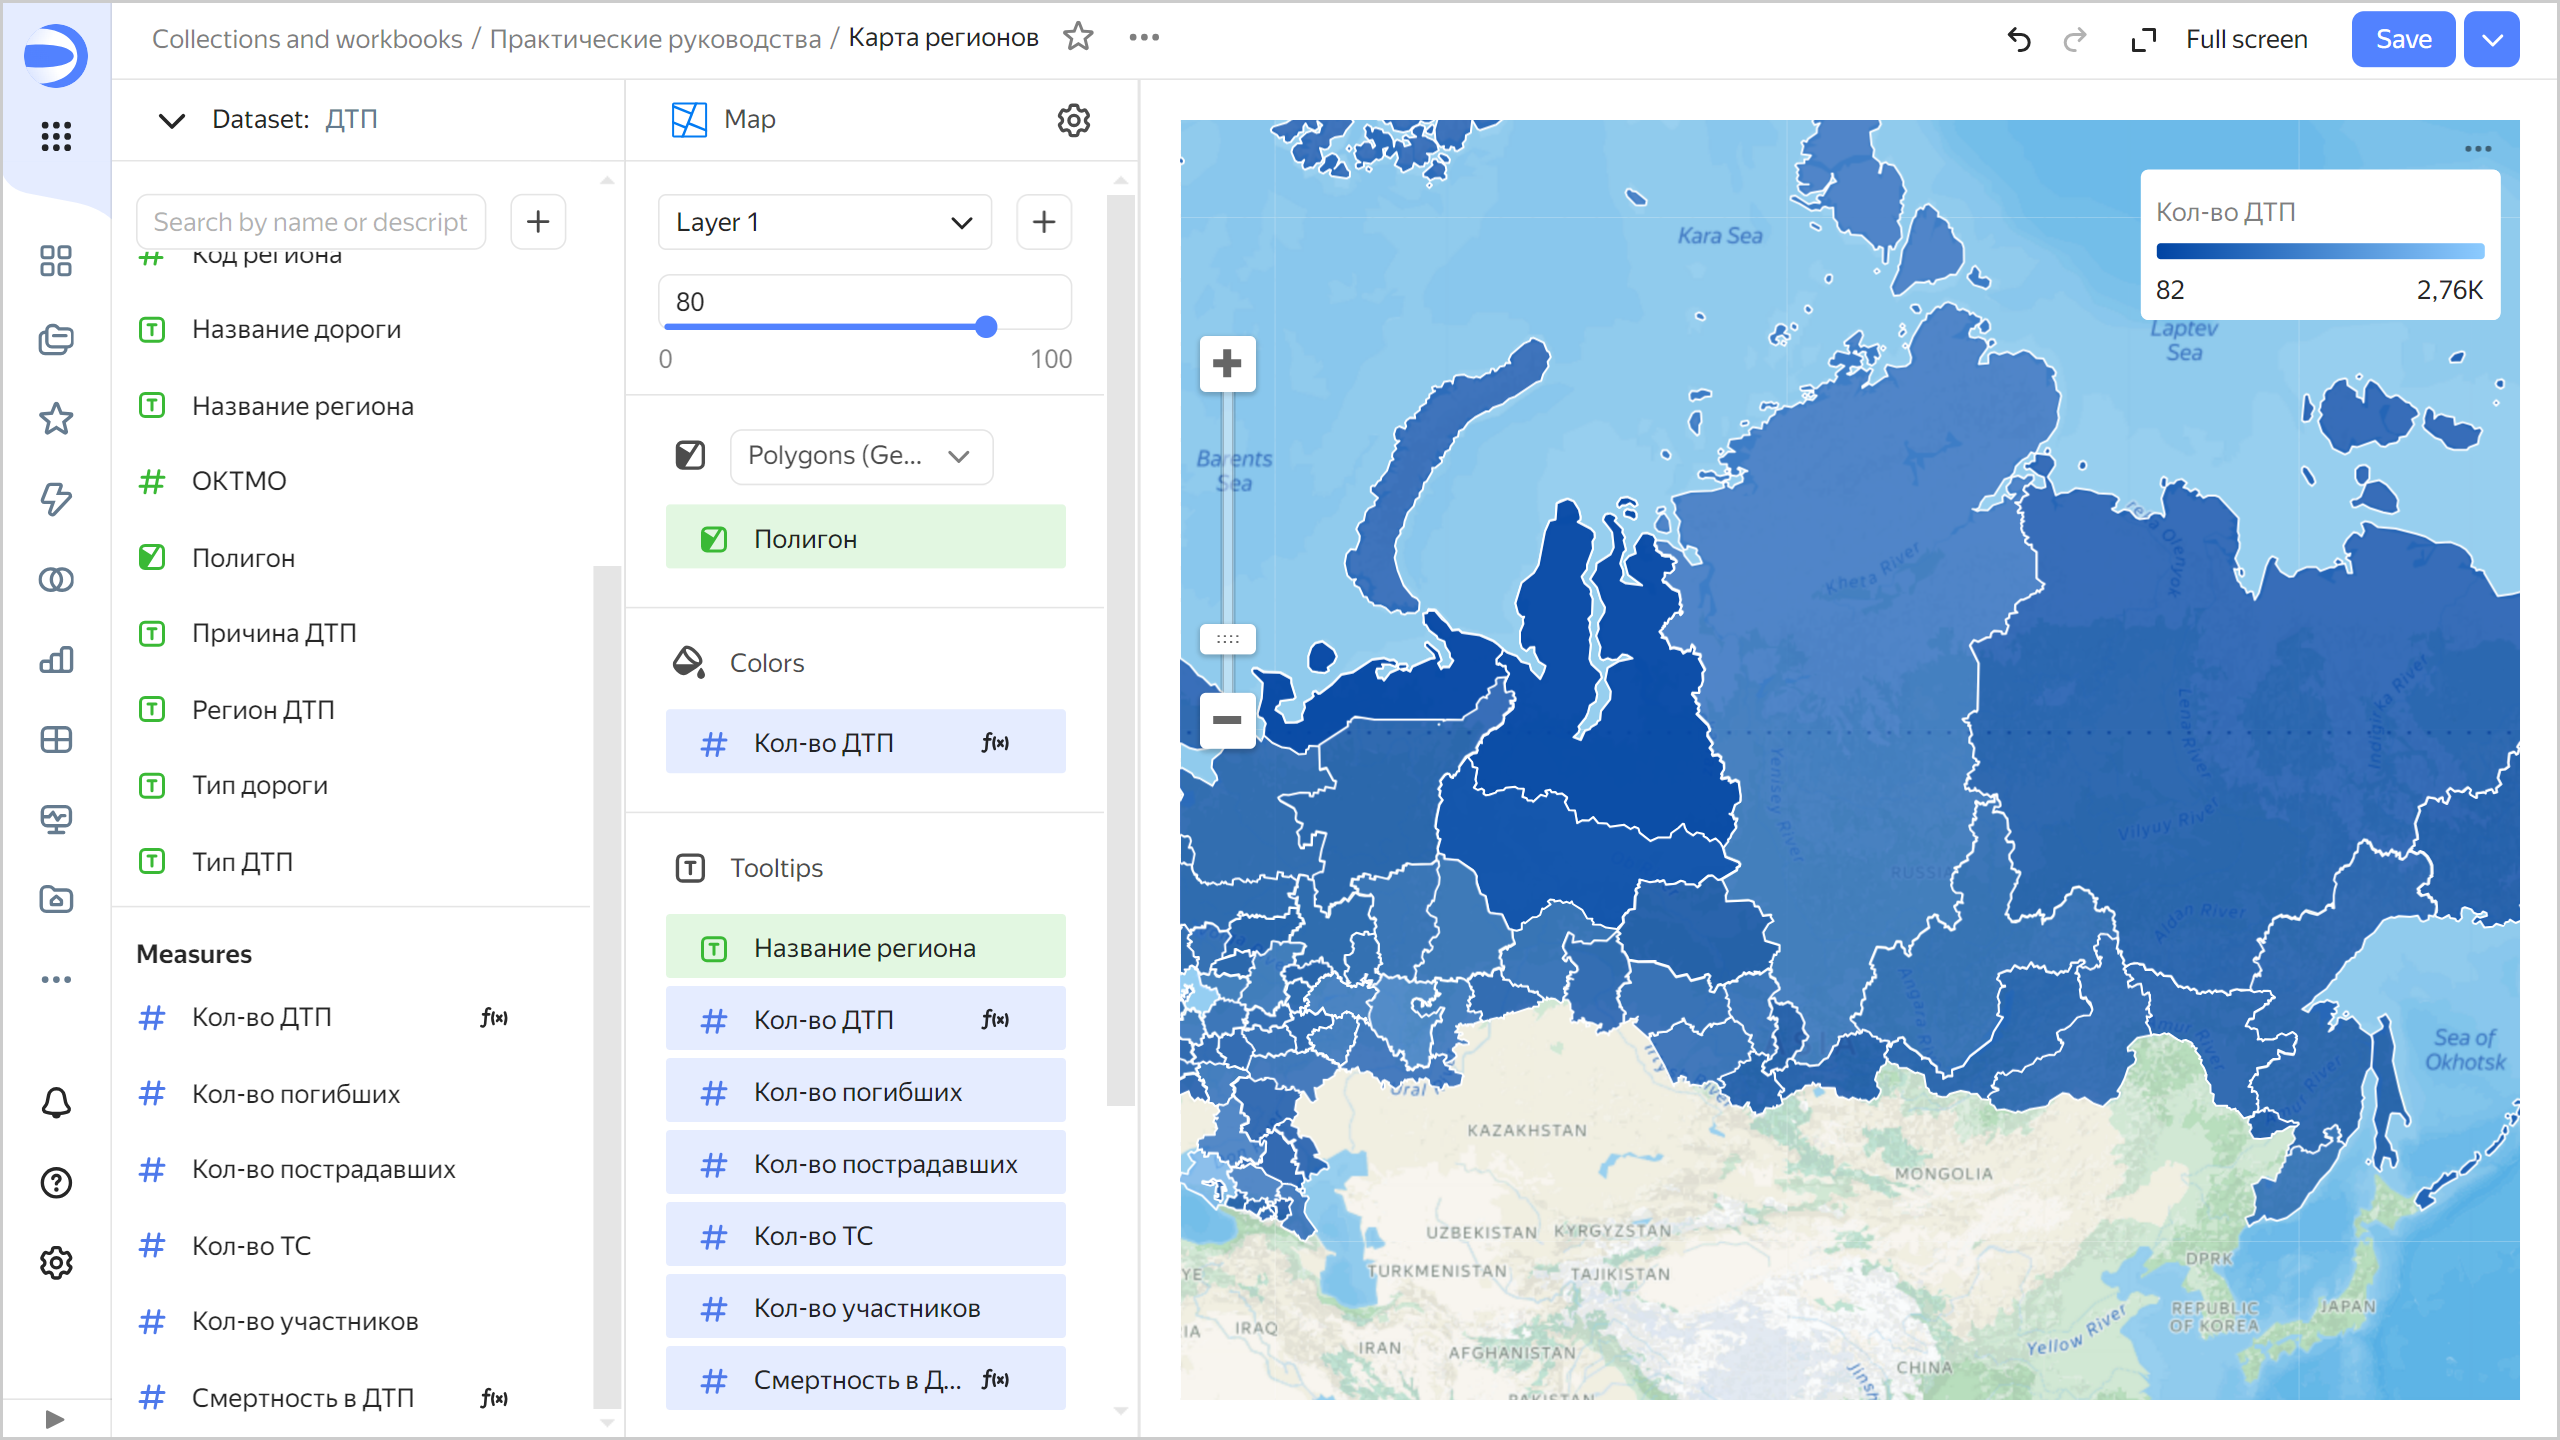Zoom in on the map

tap(1227, 363)
